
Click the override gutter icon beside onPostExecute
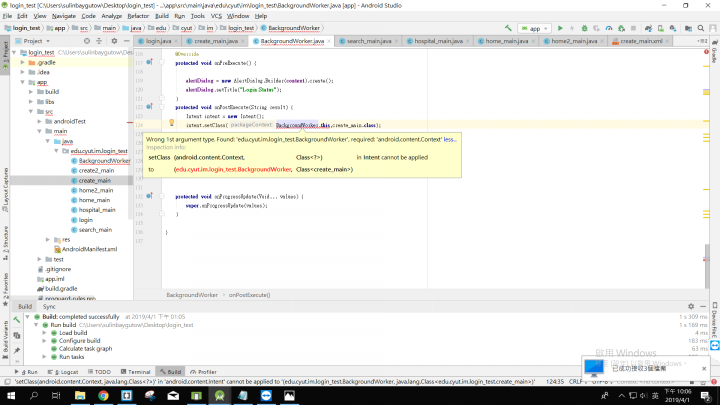click(x=149, y=107)
